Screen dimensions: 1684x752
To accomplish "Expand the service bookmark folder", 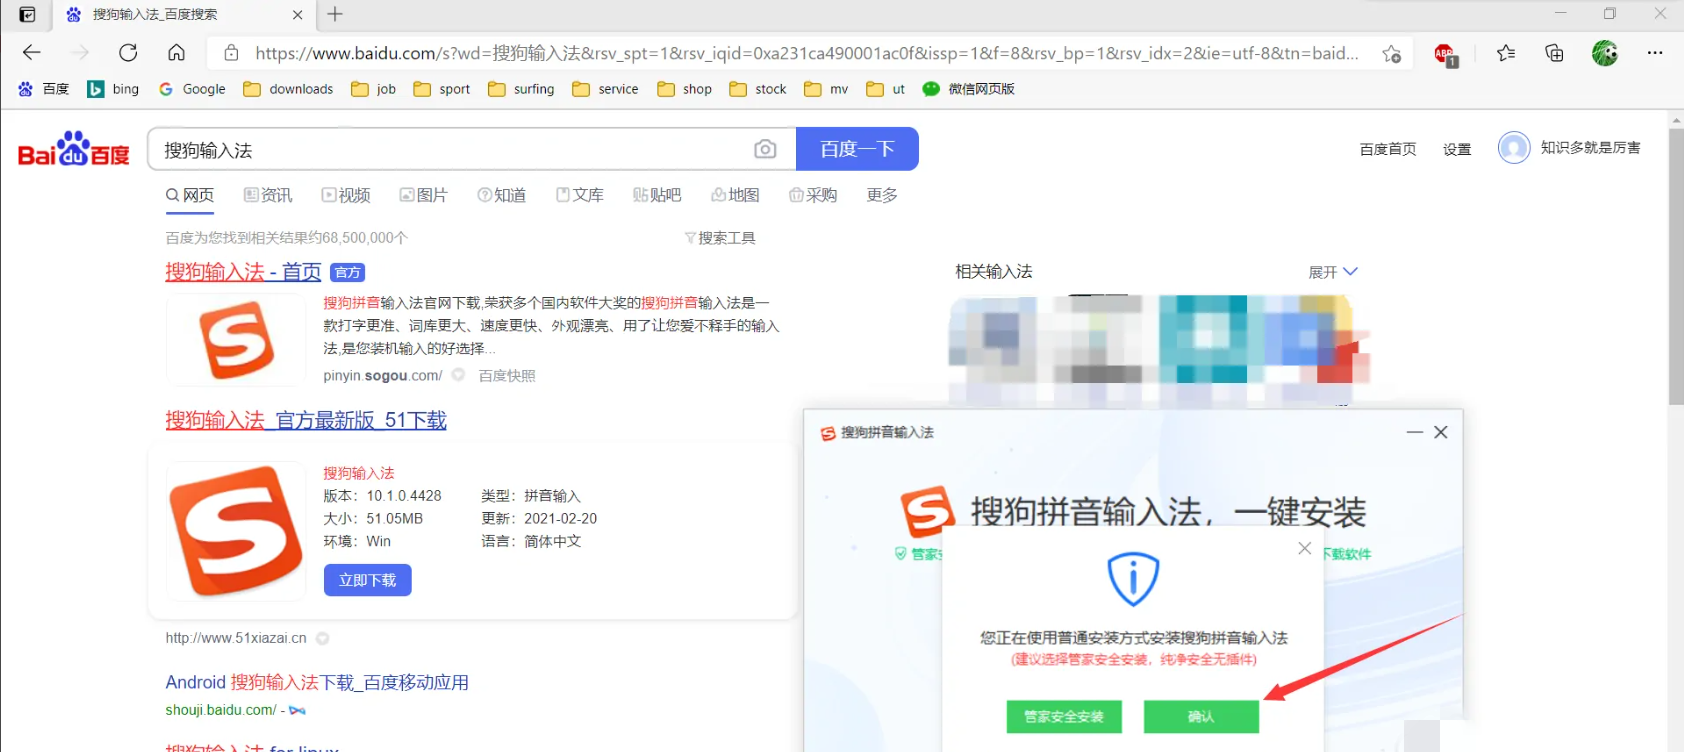I will 605,89.
